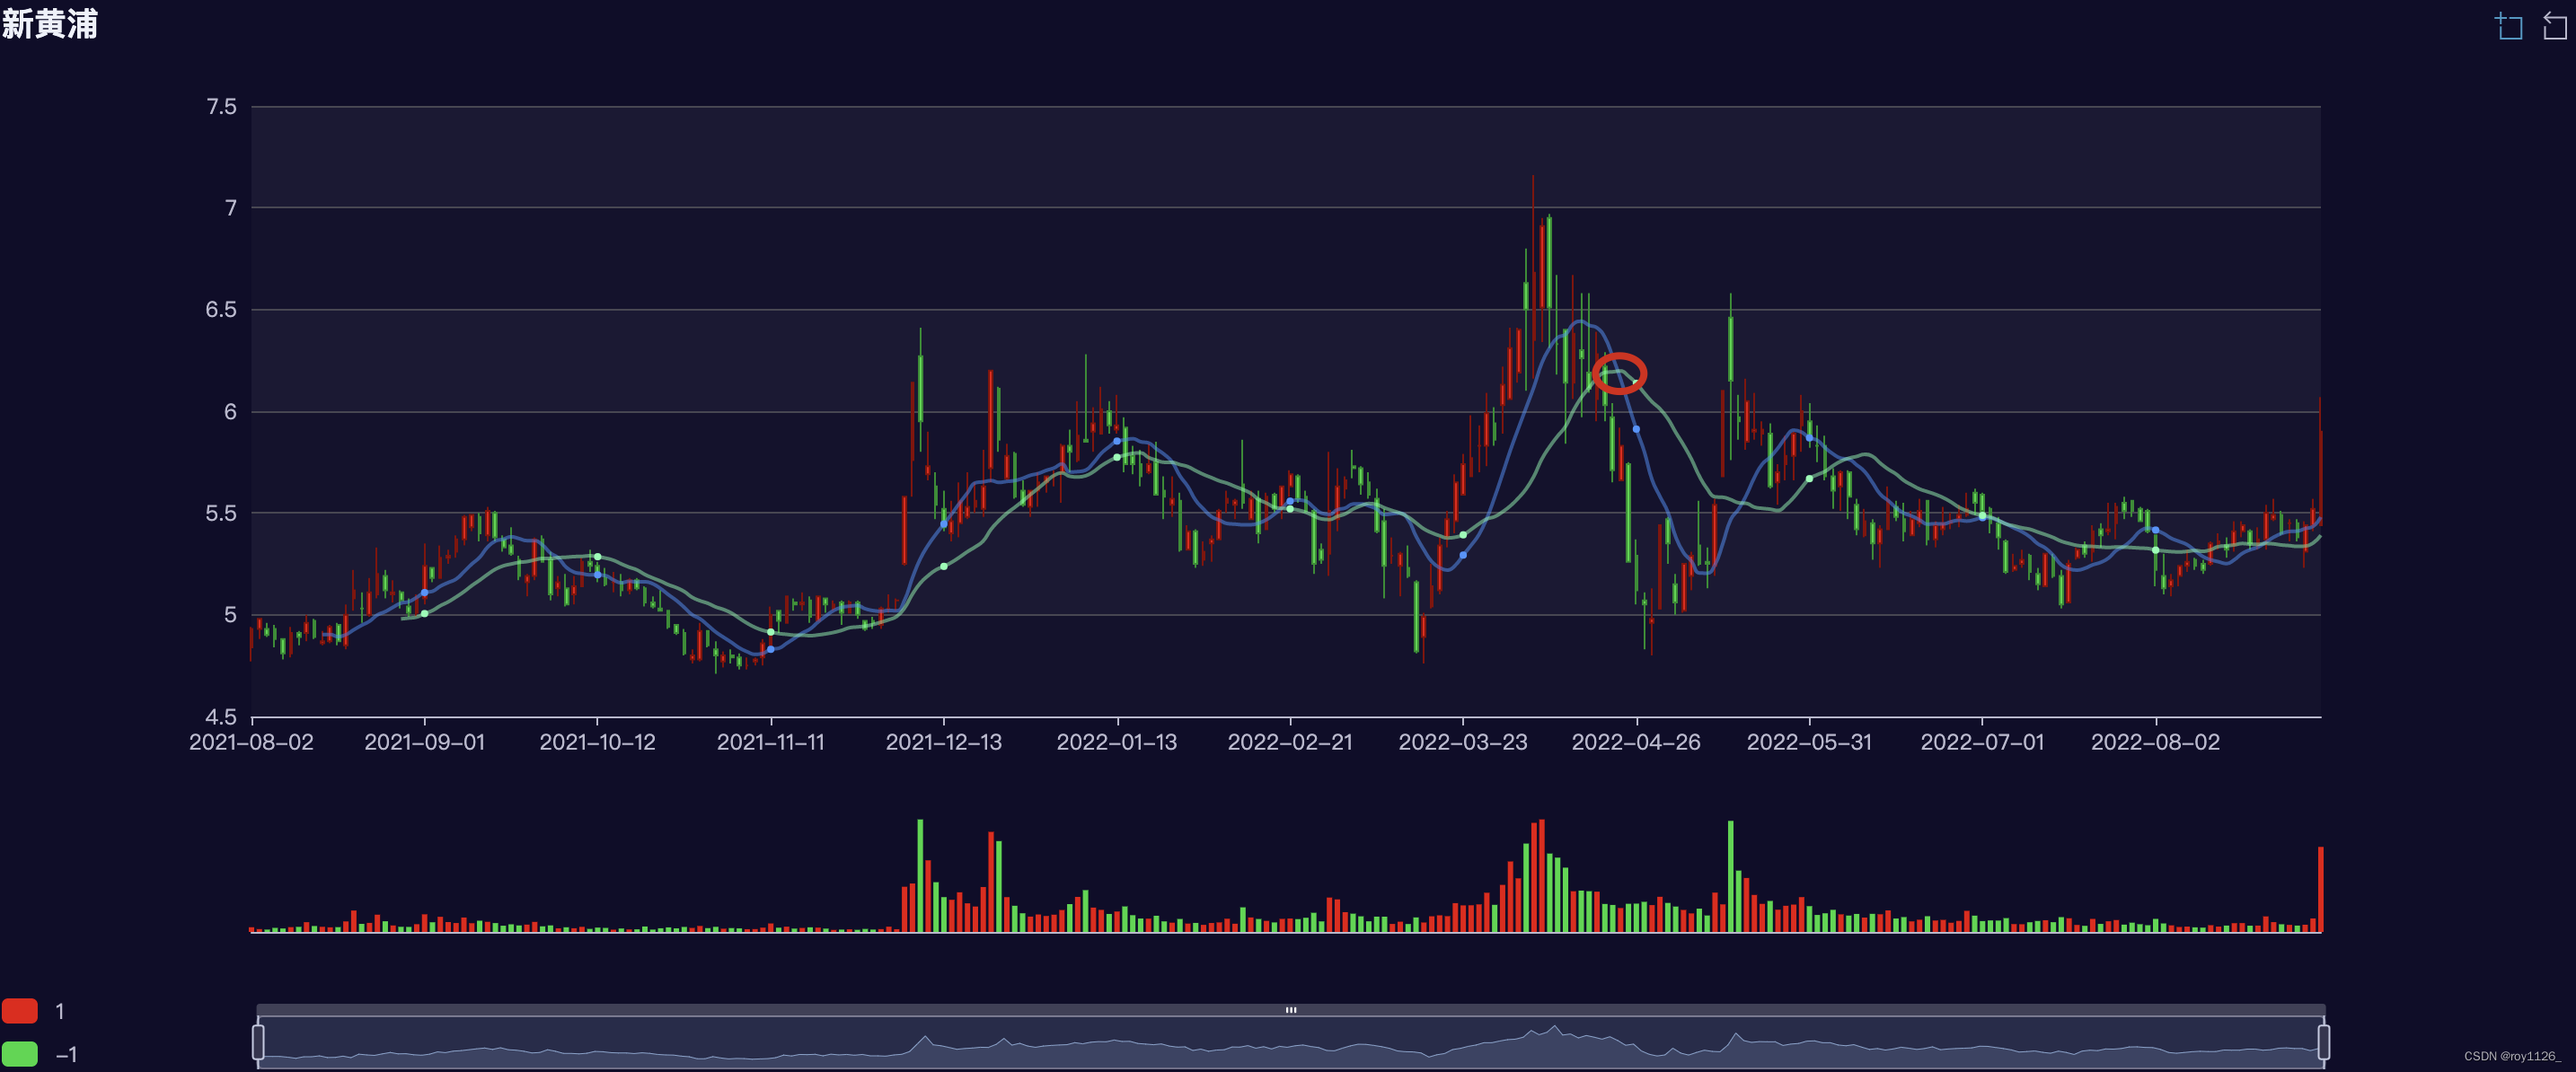2576x1072 pixels.
Task: Toggle the red '1' legend swatch
Action: [19, 1011]
